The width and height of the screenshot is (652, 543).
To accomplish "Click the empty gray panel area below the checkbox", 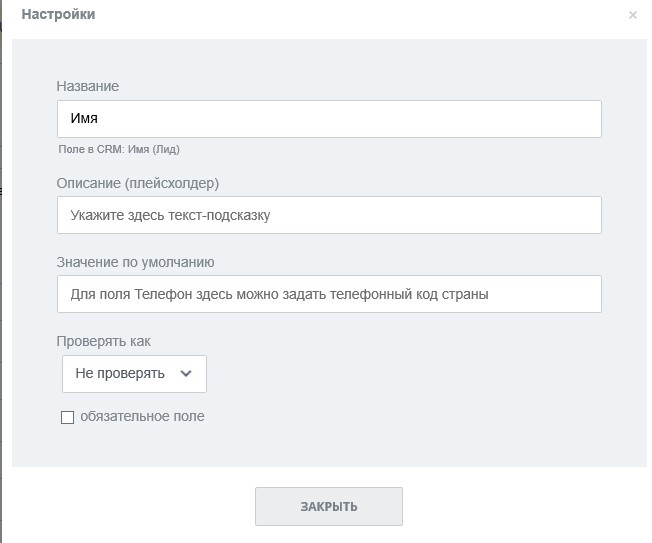I will [329, 446].
